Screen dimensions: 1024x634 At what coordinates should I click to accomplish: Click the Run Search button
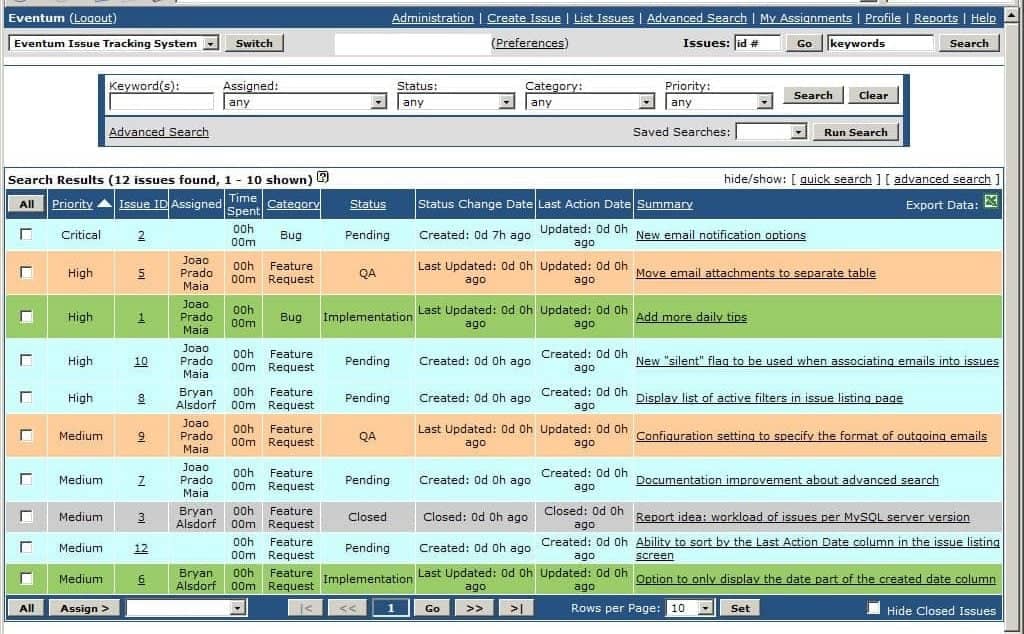(856, 132)
